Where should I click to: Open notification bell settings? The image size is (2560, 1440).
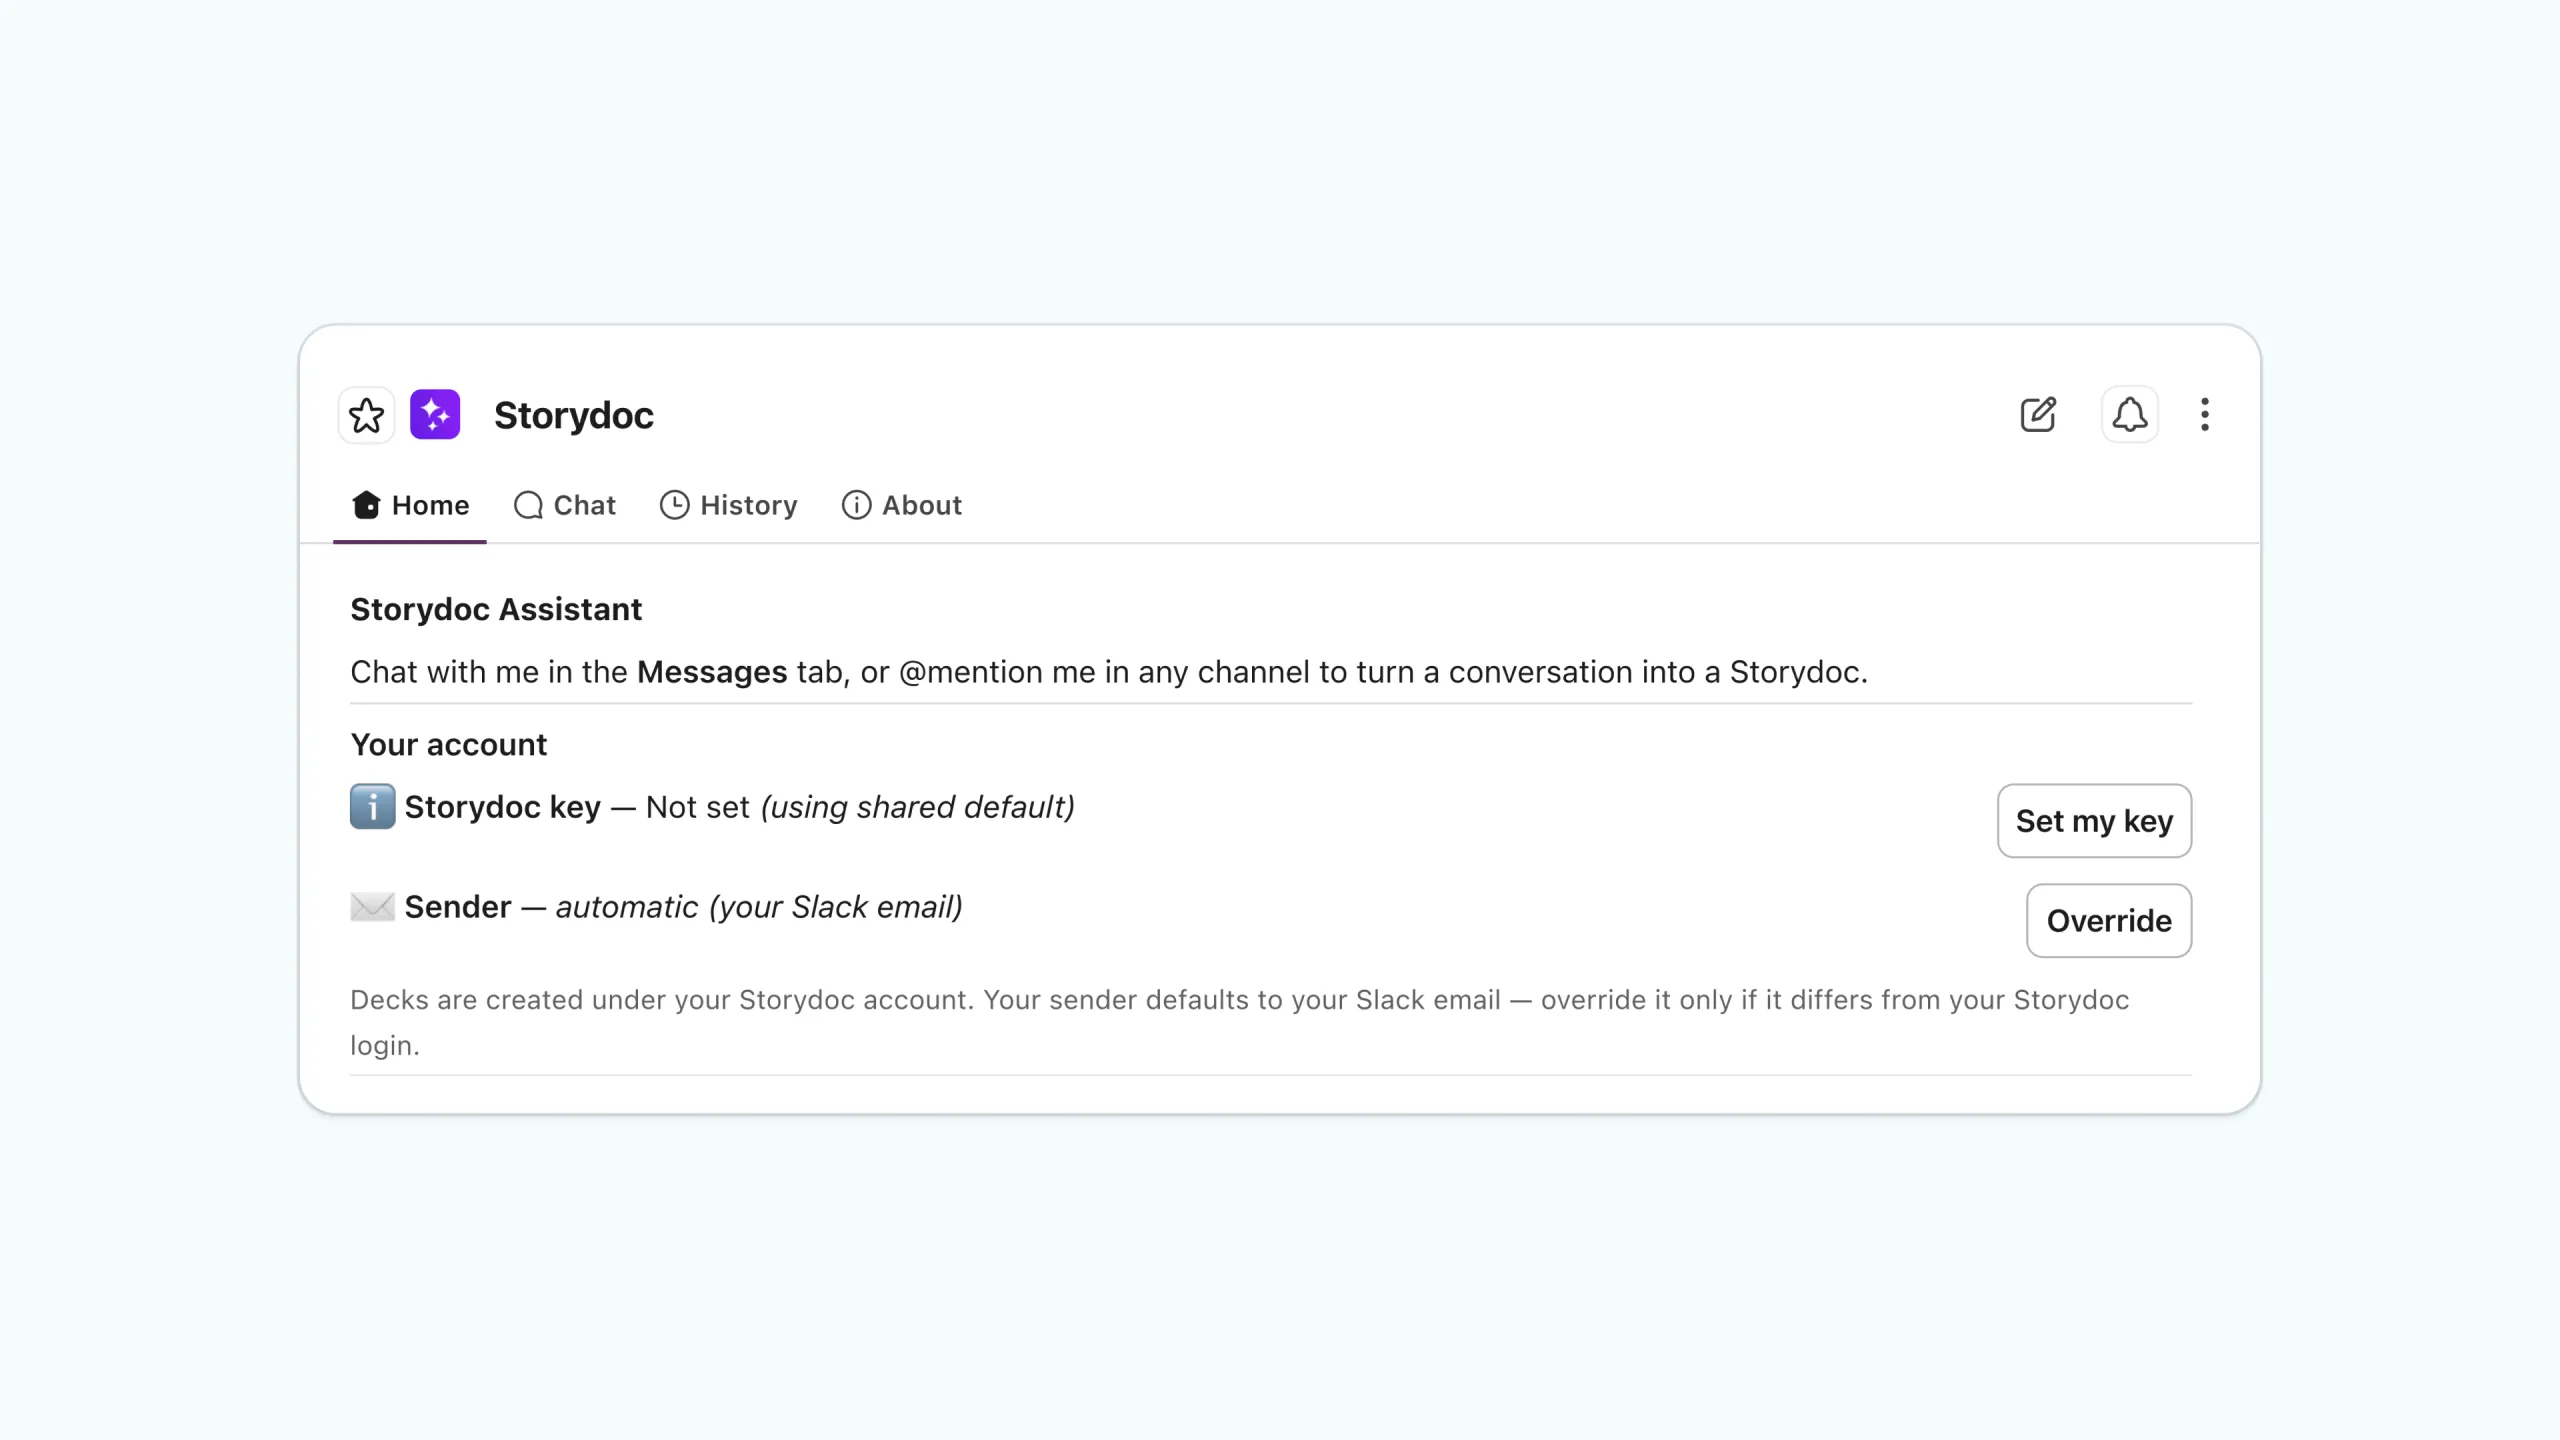[x=2130, y=414]
